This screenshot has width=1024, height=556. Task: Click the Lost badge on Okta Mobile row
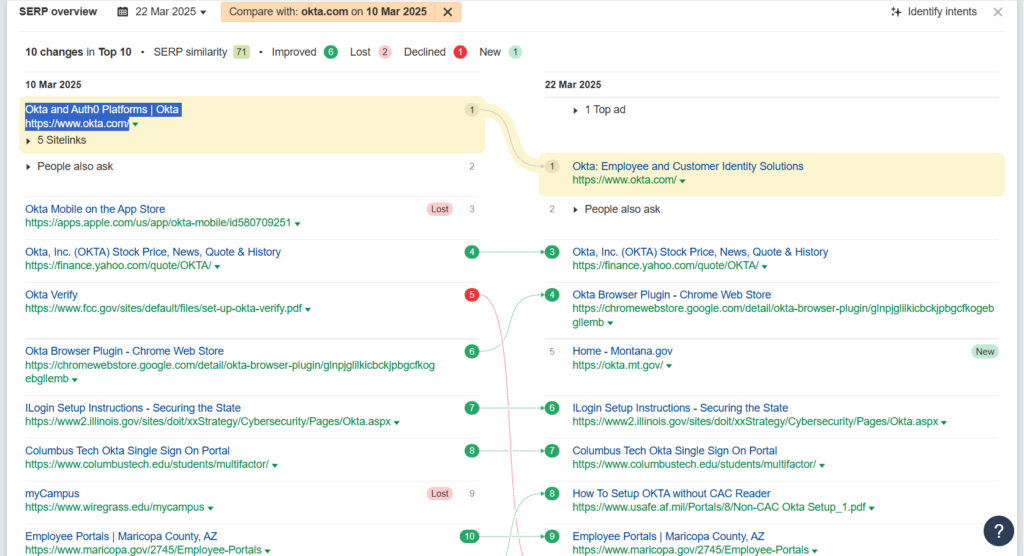click(x=440, y=209)
